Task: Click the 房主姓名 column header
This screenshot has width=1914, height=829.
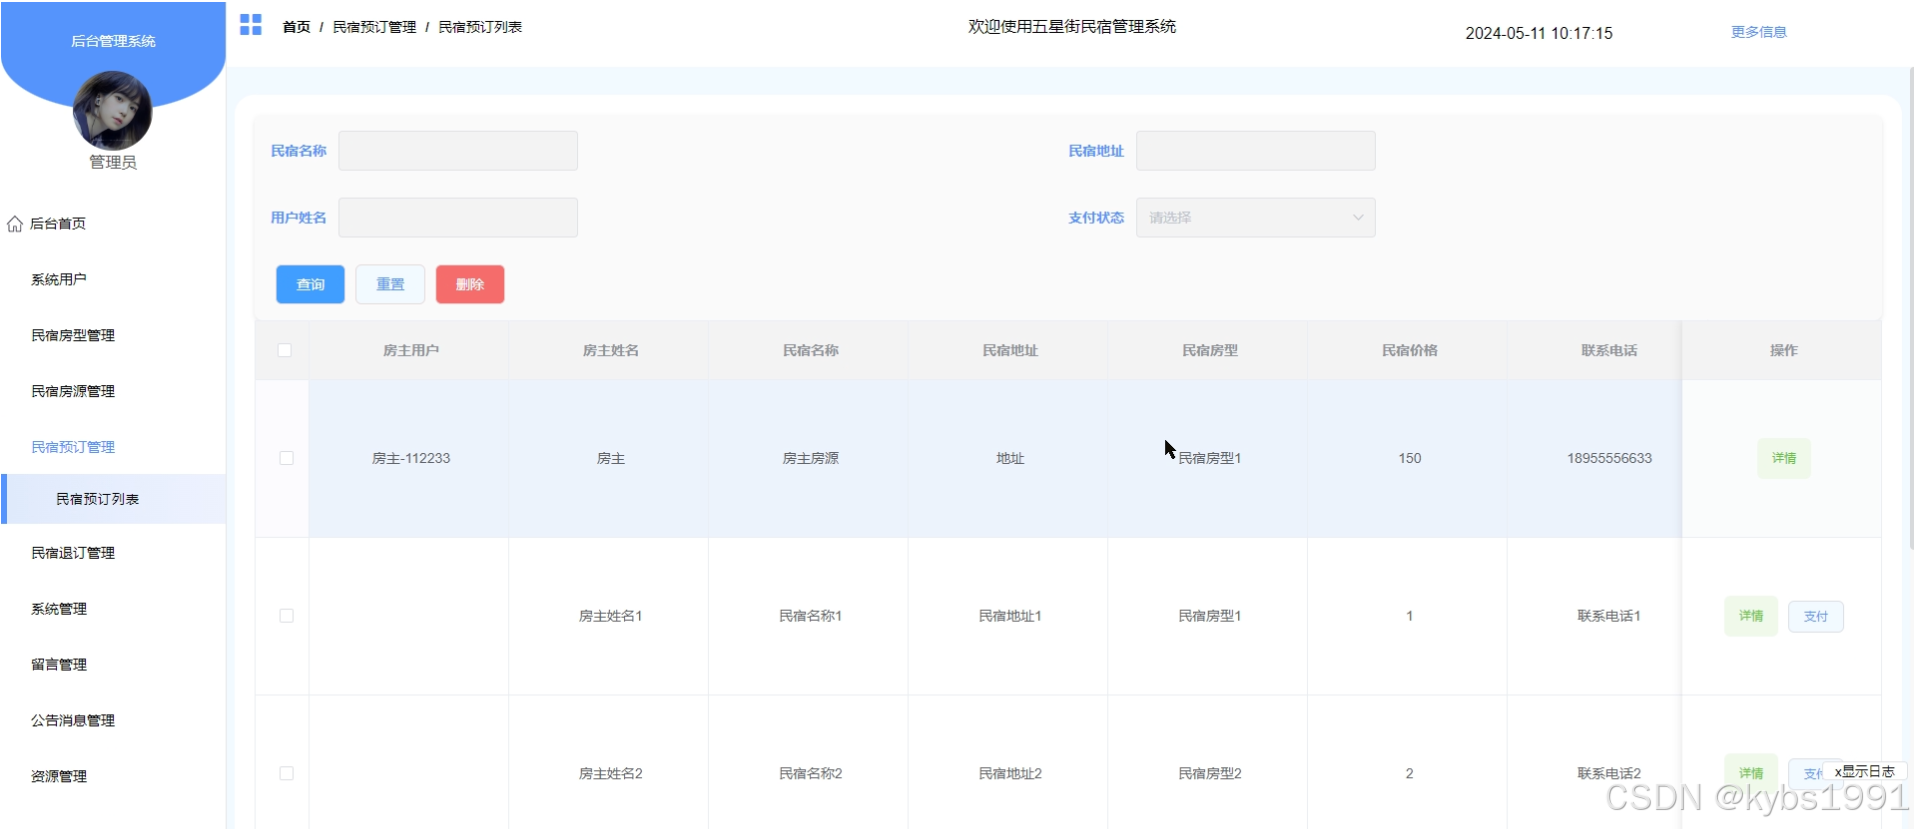Action: pos(610,351)
